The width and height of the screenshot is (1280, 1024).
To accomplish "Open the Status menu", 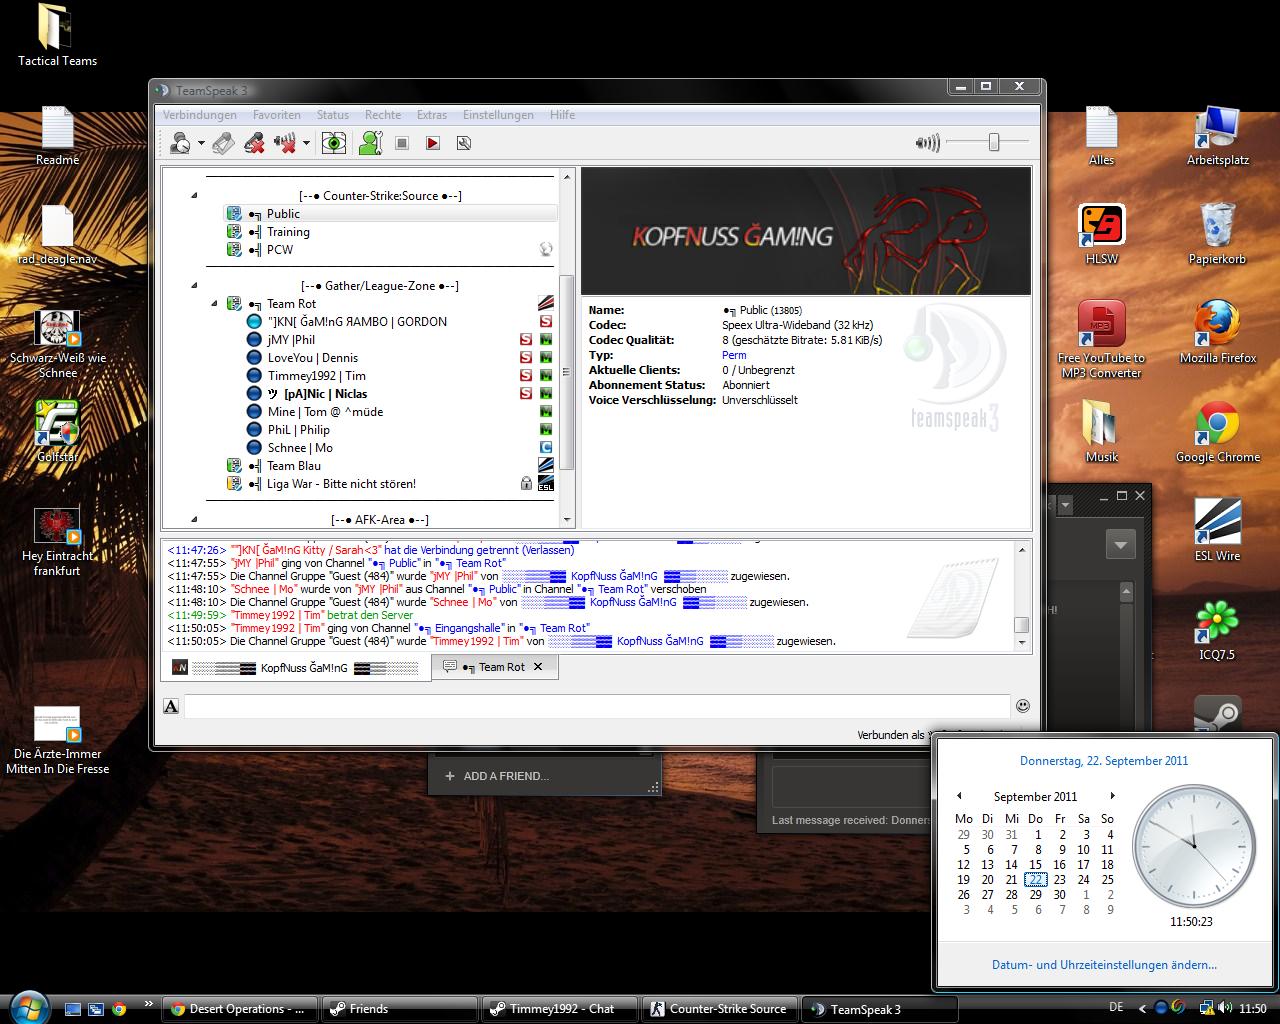I will [x=333, y=115].
